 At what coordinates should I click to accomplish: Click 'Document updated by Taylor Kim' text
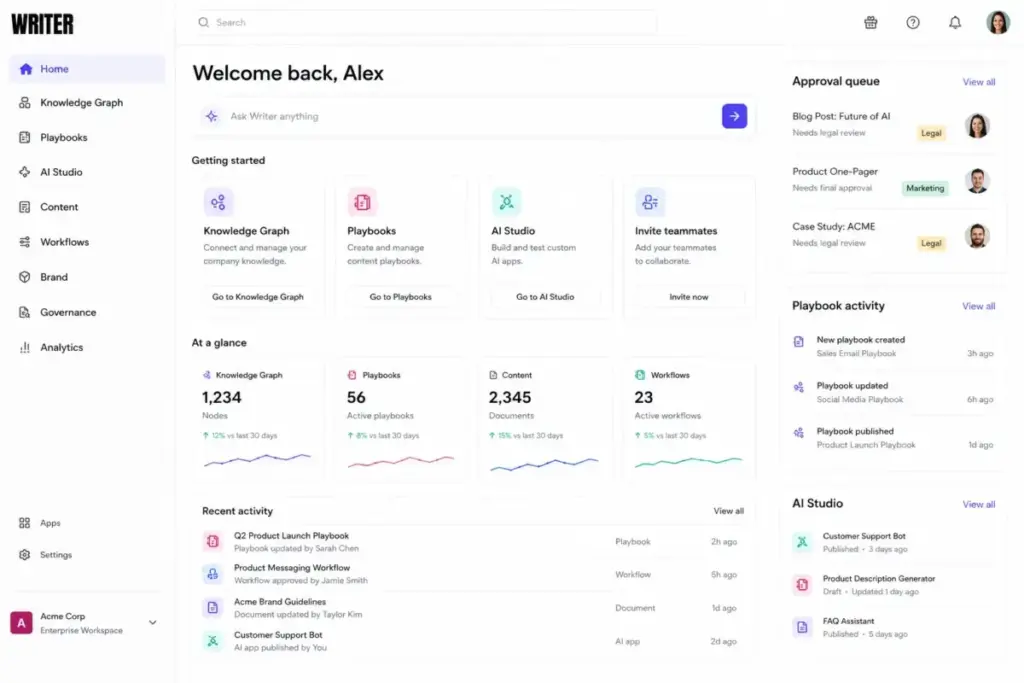[298, 614]
